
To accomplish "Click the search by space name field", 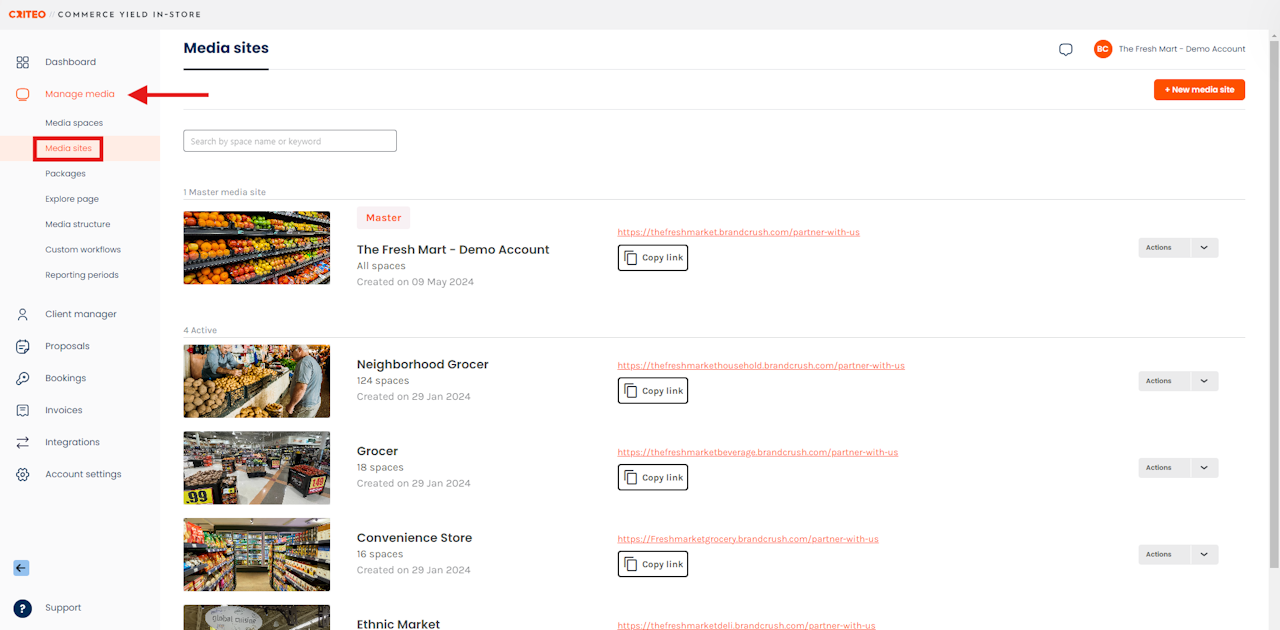I will tap(290, 141).
